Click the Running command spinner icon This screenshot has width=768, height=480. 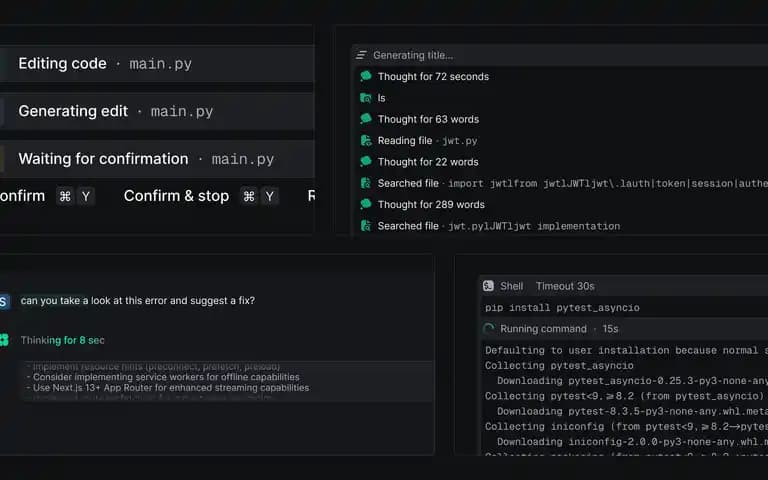click(x=488, y=329)
